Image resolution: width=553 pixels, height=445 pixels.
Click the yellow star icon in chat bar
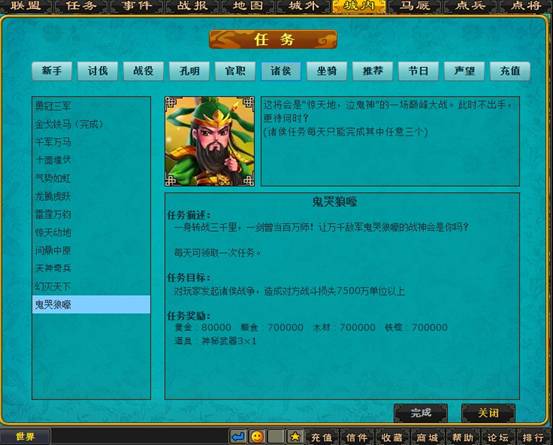tap(295, 437)
